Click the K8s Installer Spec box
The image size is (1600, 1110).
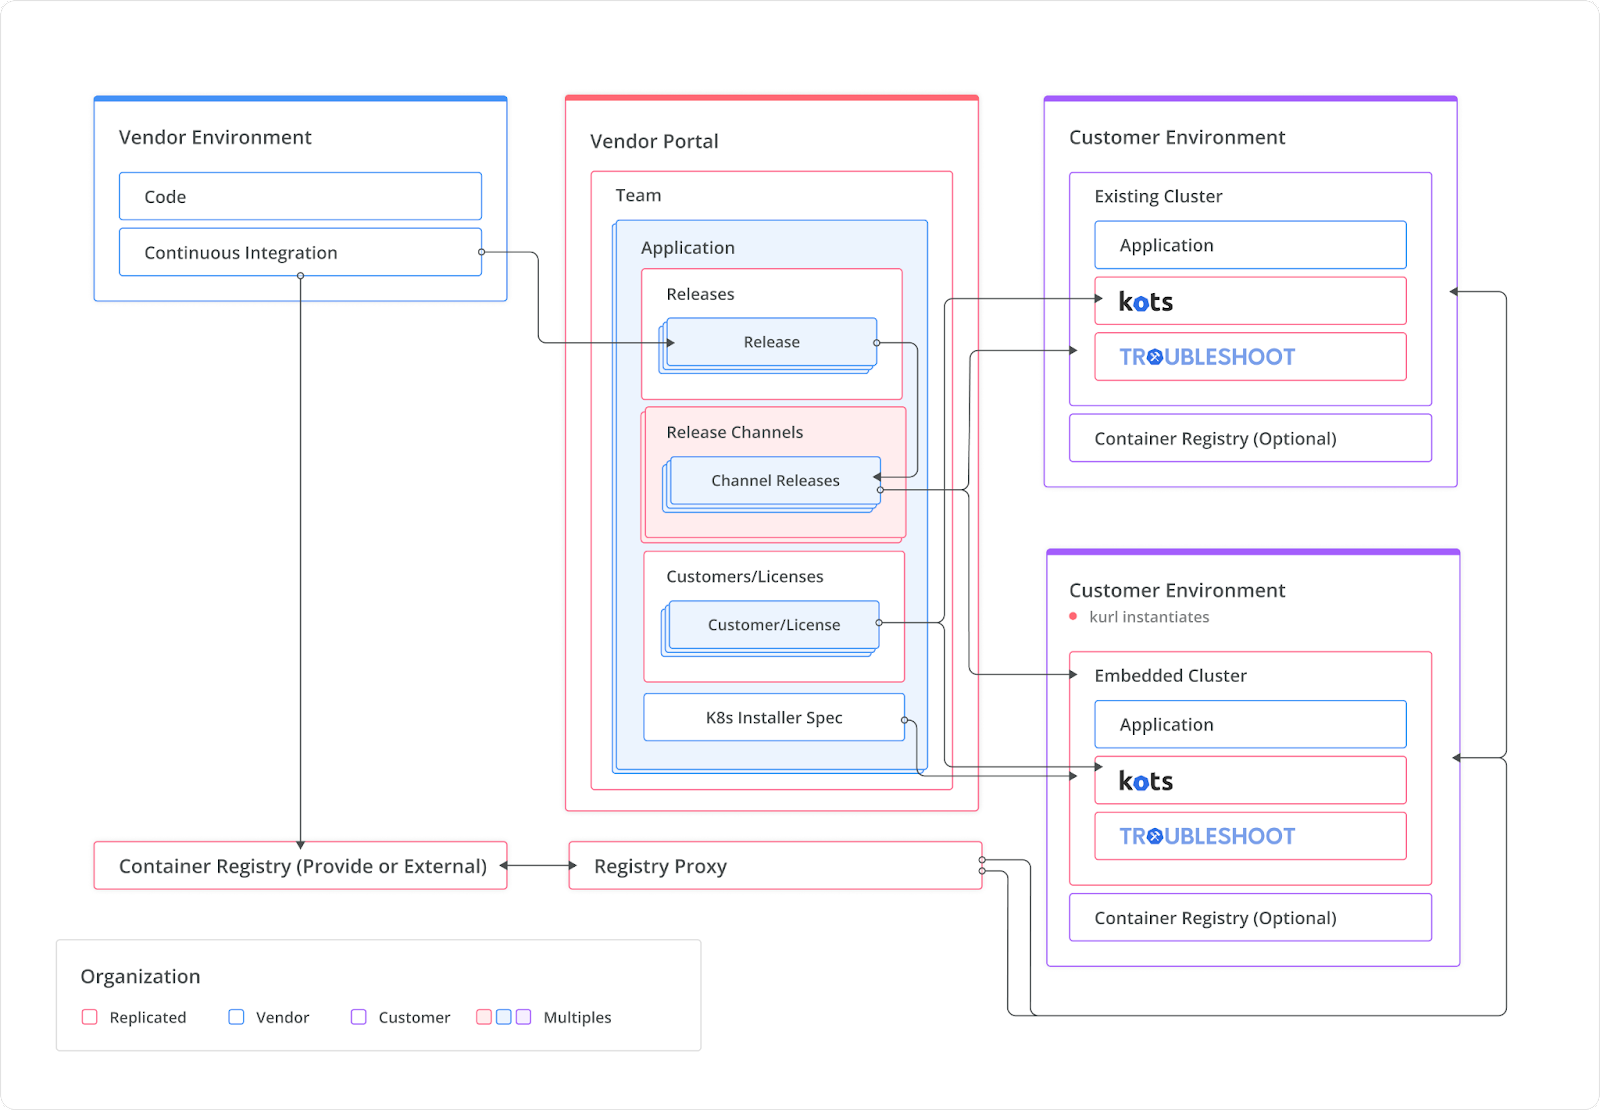[x=773, y=717]
